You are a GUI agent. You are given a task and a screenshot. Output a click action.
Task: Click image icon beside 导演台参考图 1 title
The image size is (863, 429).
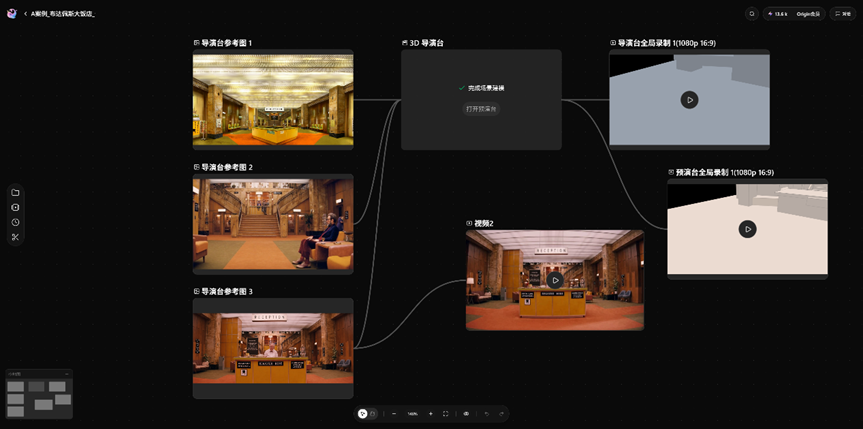[196, 42]
